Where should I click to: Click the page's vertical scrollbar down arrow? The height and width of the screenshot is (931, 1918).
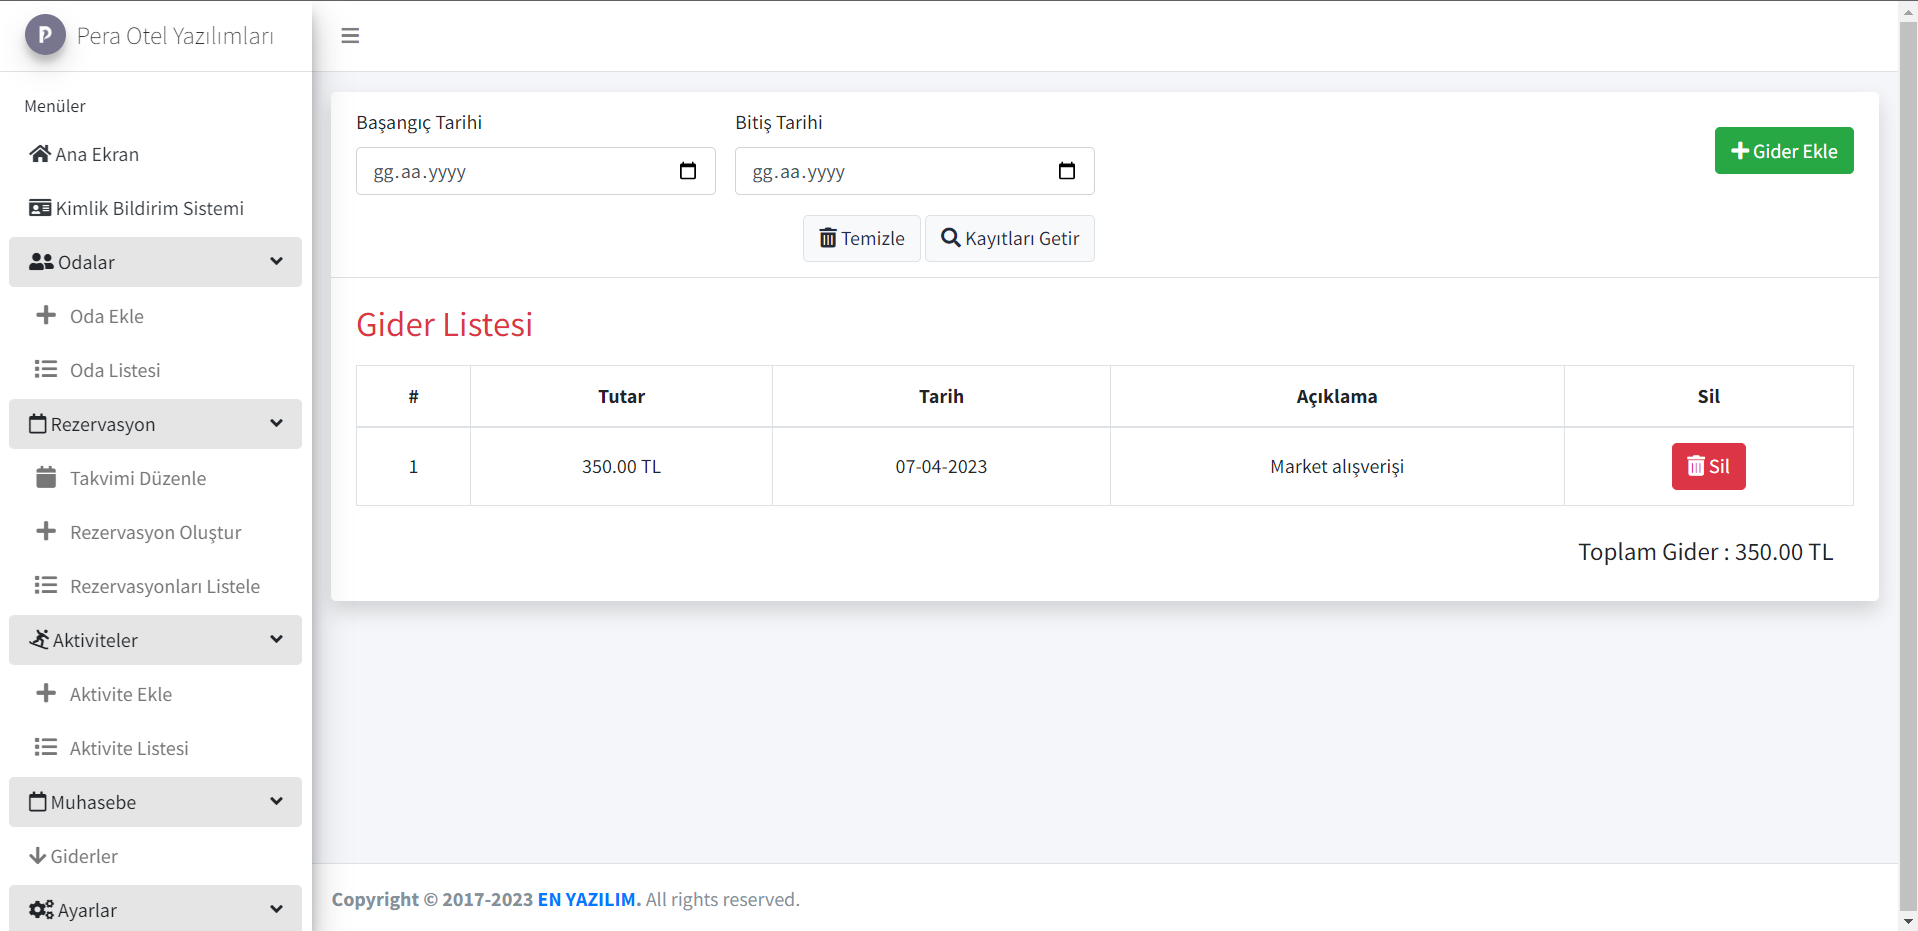[1908, 921]
